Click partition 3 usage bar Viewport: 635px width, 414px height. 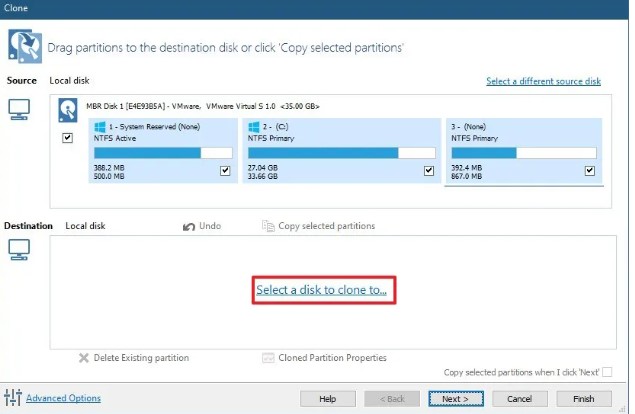(x=524, y=153)
